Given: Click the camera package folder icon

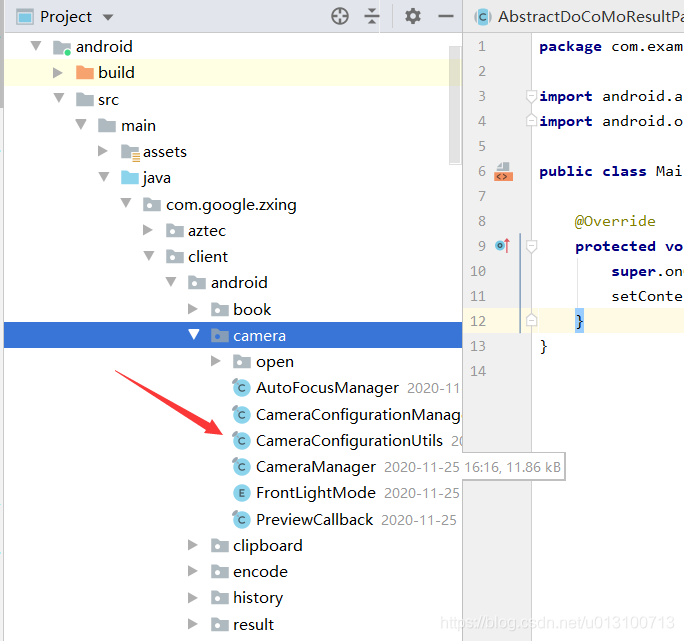Looking at the screenshot, I should (x=220, y=336).
